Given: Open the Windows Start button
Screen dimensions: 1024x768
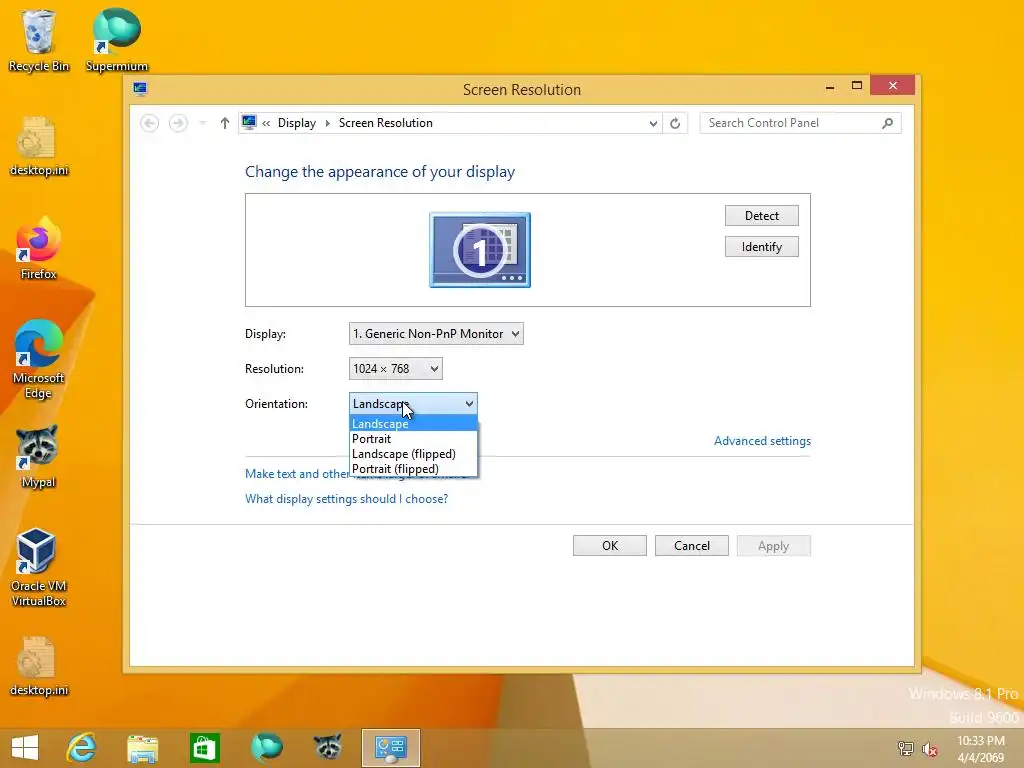Looking at the screenshot, I should (25, 748).
